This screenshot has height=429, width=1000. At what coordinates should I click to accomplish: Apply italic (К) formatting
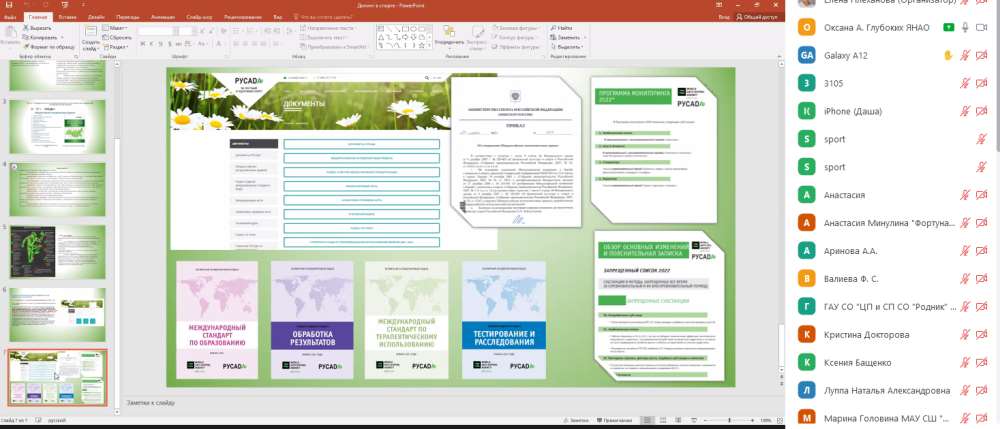[152, 43]
